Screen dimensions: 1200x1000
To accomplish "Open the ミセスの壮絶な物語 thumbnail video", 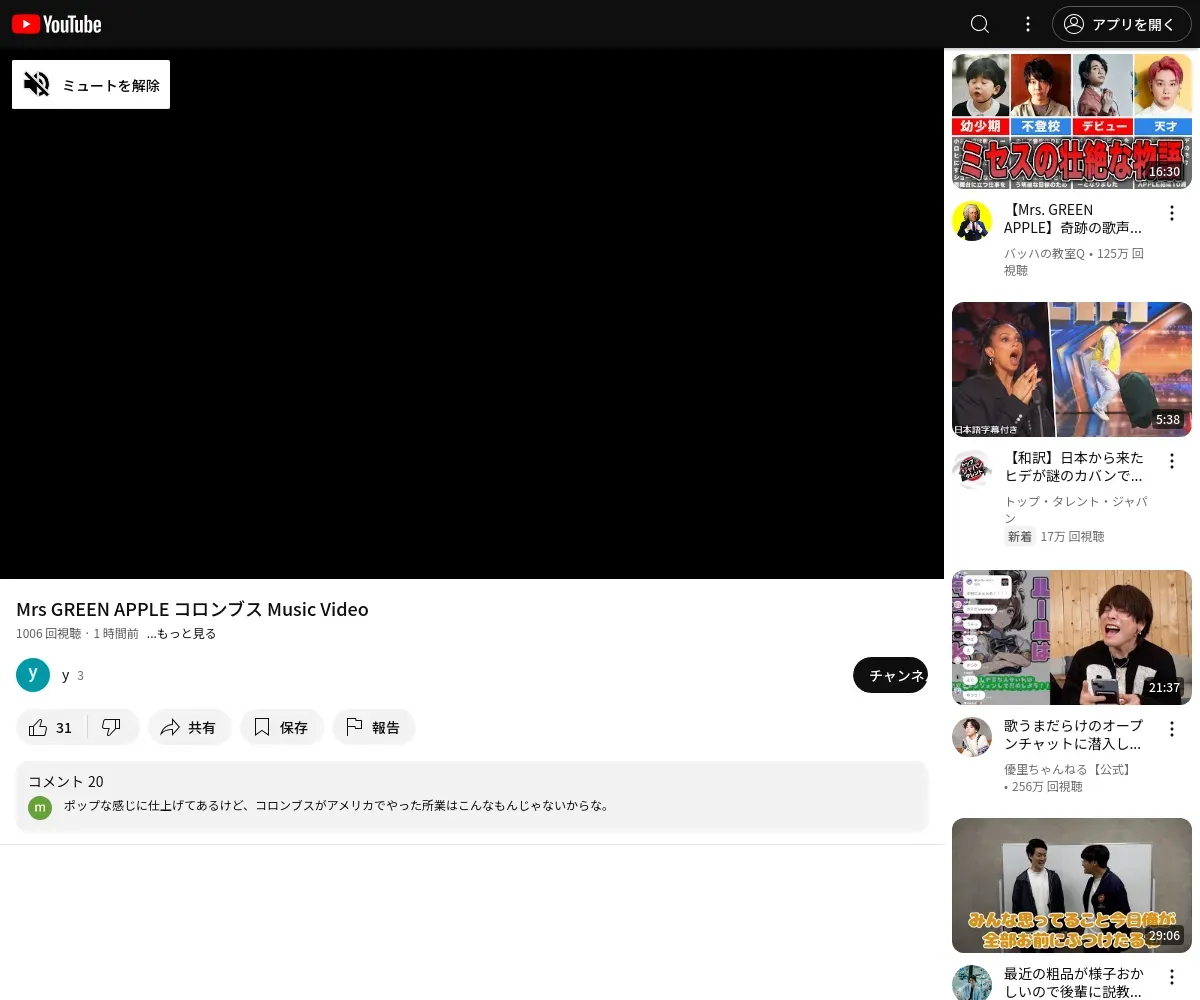I will click(x=1072, y=121).
